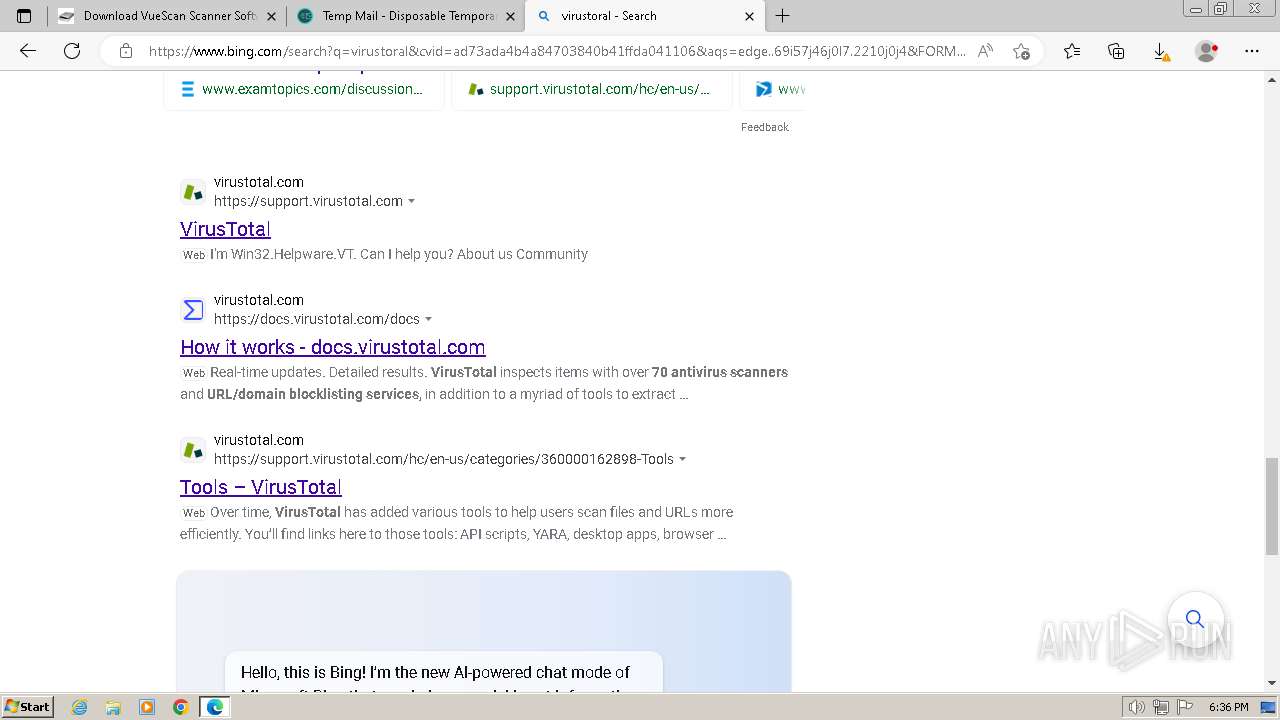Click the Bing chat greeting message
This screenshot has width=1280, height=720.
click(443, 672)
